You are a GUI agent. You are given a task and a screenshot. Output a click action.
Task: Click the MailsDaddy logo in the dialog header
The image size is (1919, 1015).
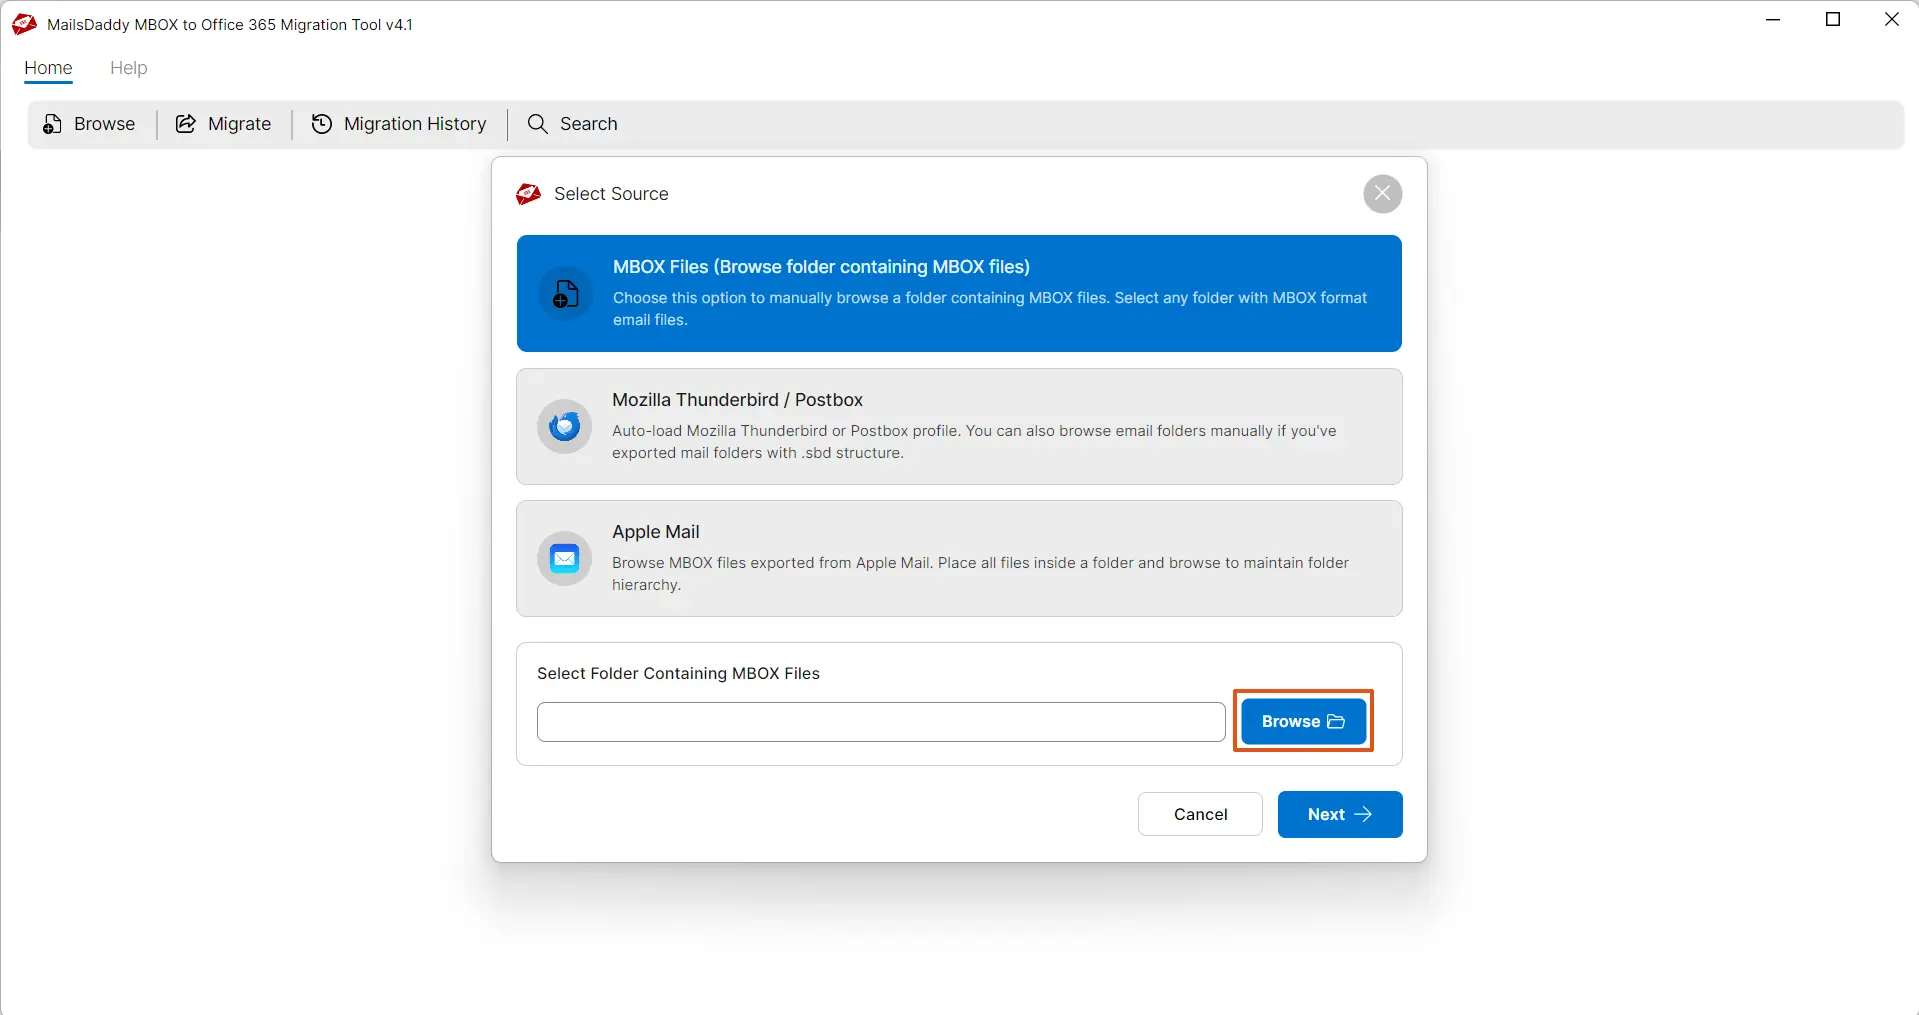pyautogui.click(x=528, y=193)
